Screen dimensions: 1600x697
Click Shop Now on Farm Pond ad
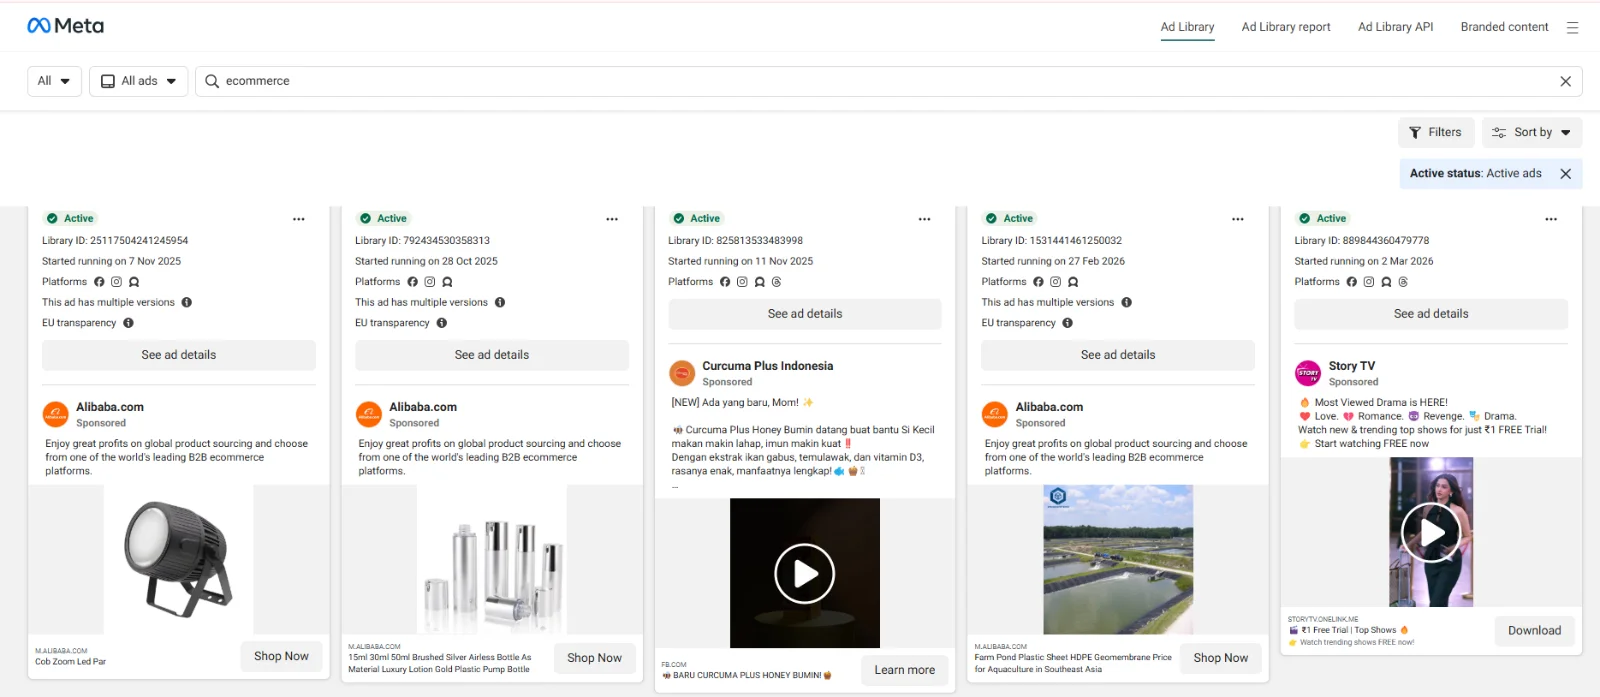(x=1221, y=658)
